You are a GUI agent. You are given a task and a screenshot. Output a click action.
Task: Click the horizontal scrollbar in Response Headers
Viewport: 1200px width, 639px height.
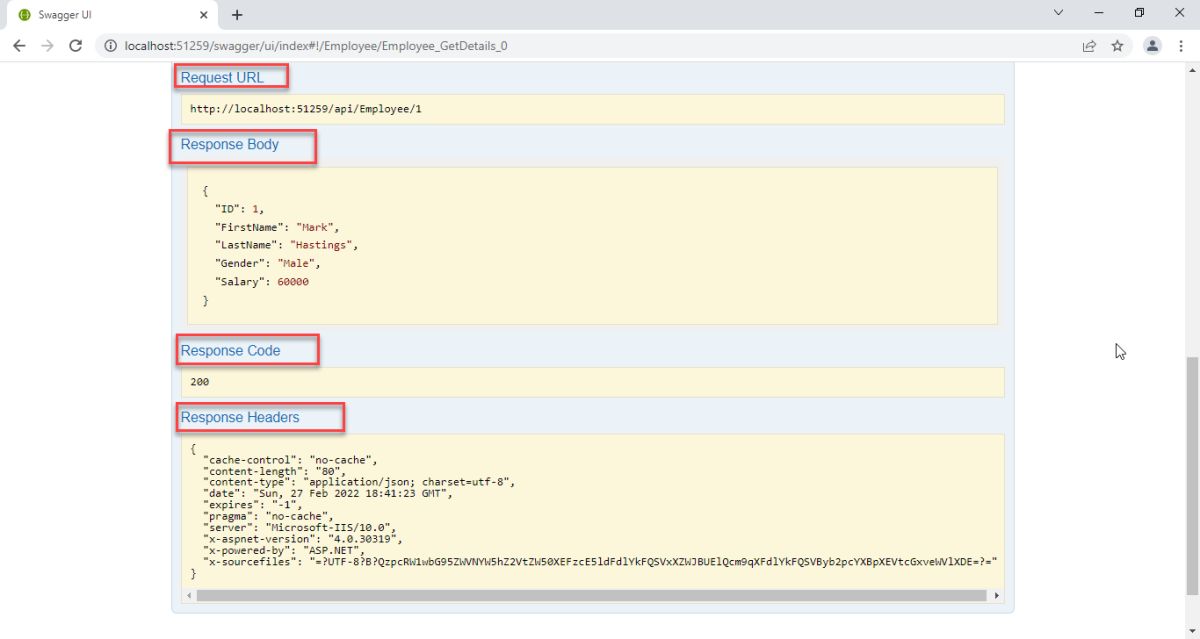[592, 595]
